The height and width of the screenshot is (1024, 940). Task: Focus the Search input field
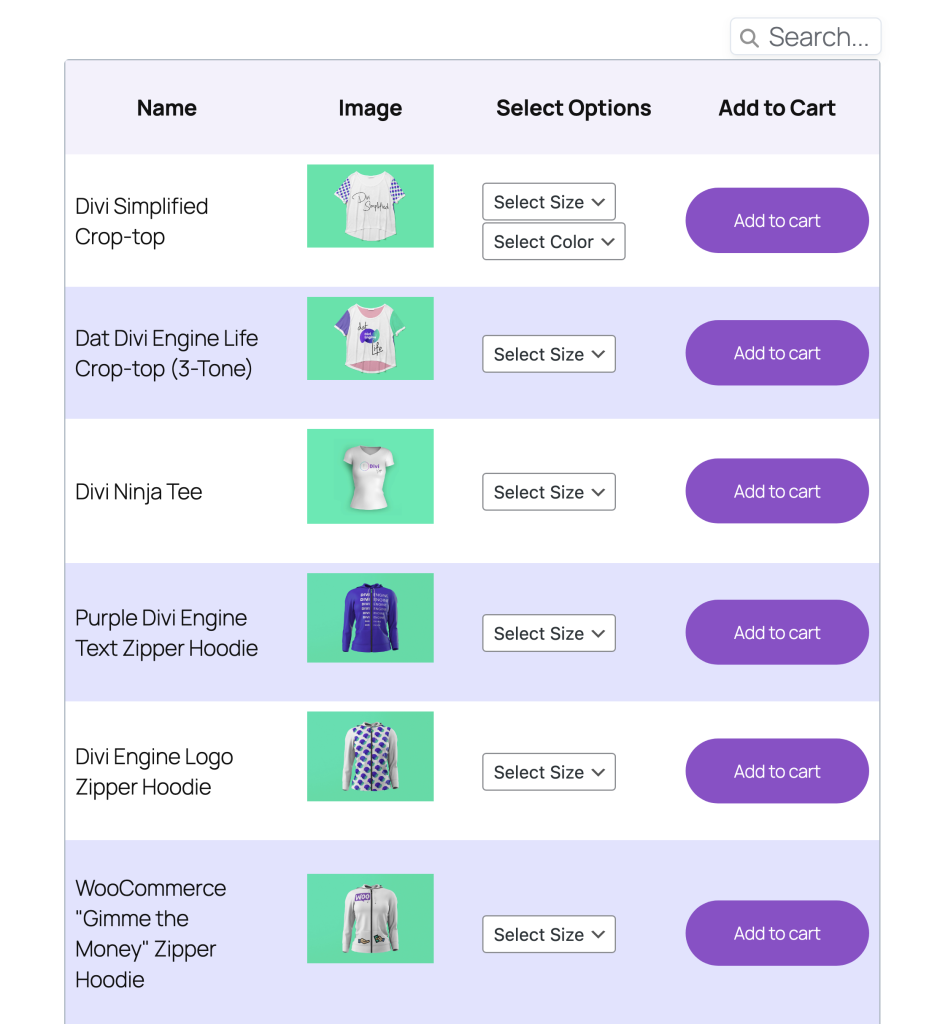(805, 37)
